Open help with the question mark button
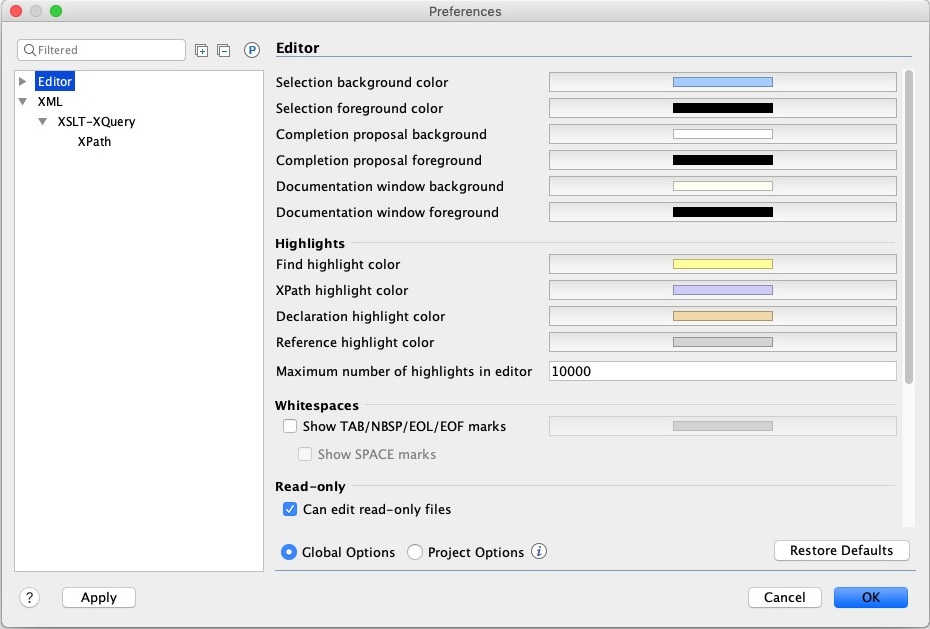 point(29,597)
